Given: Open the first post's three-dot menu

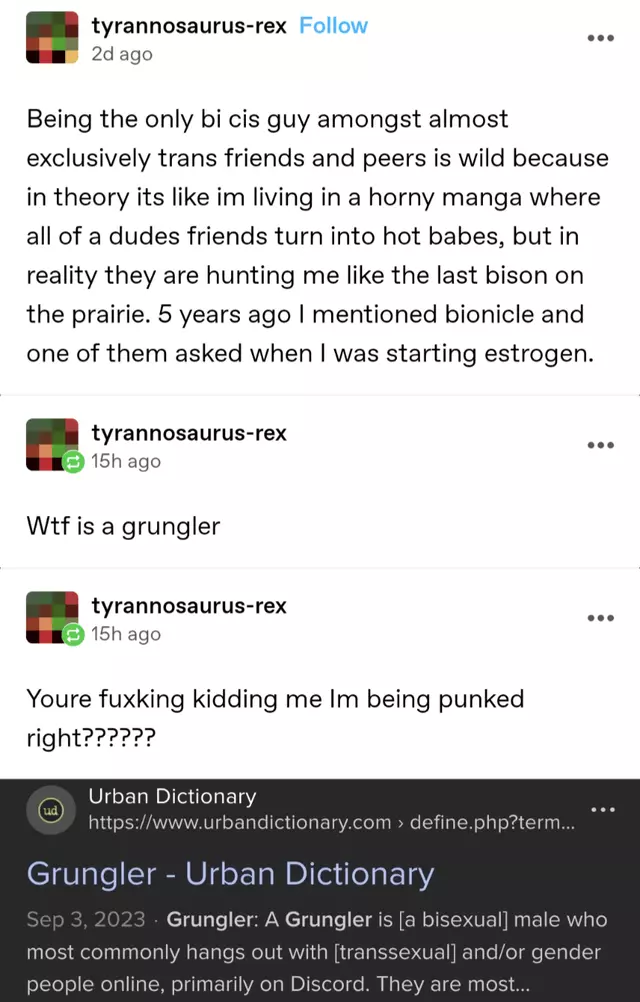Looking at the screenshot, I should 600,38.
